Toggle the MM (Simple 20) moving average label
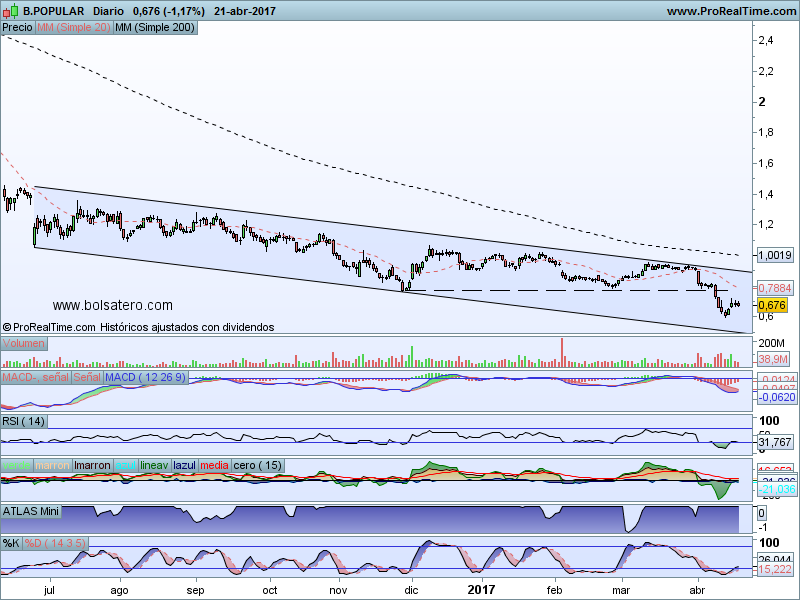800x600 pixels. (73, 28)
